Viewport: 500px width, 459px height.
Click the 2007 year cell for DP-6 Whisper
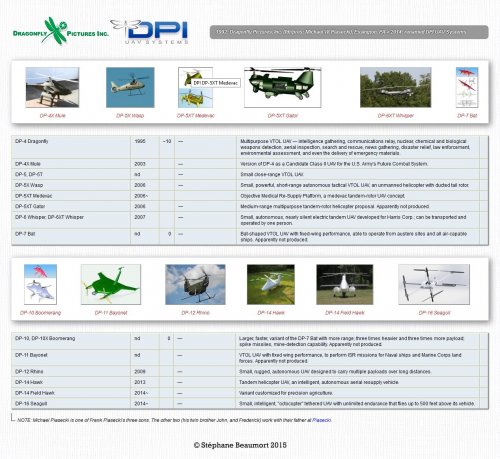tap(145, 220)
